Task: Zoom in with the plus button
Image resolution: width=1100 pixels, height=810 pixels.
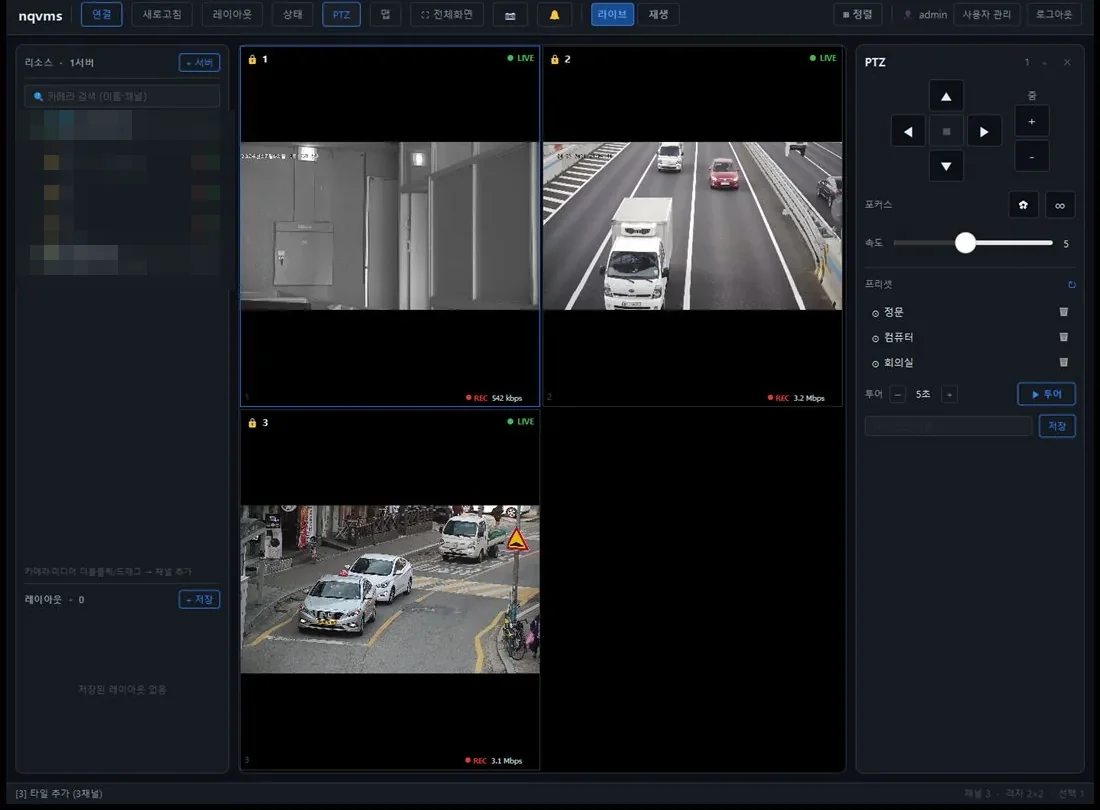Action: 1031,121
